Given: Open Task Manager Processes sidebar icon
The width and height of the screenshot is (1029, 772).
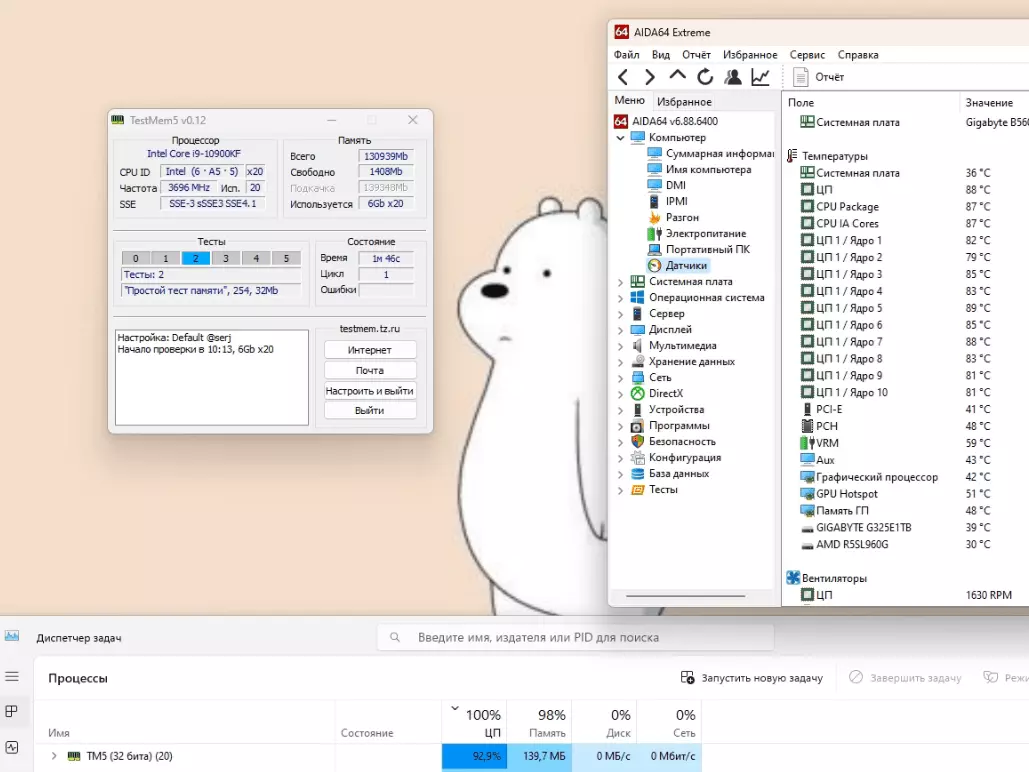Looking at the screenshot, I should click(x=12, y=712).
